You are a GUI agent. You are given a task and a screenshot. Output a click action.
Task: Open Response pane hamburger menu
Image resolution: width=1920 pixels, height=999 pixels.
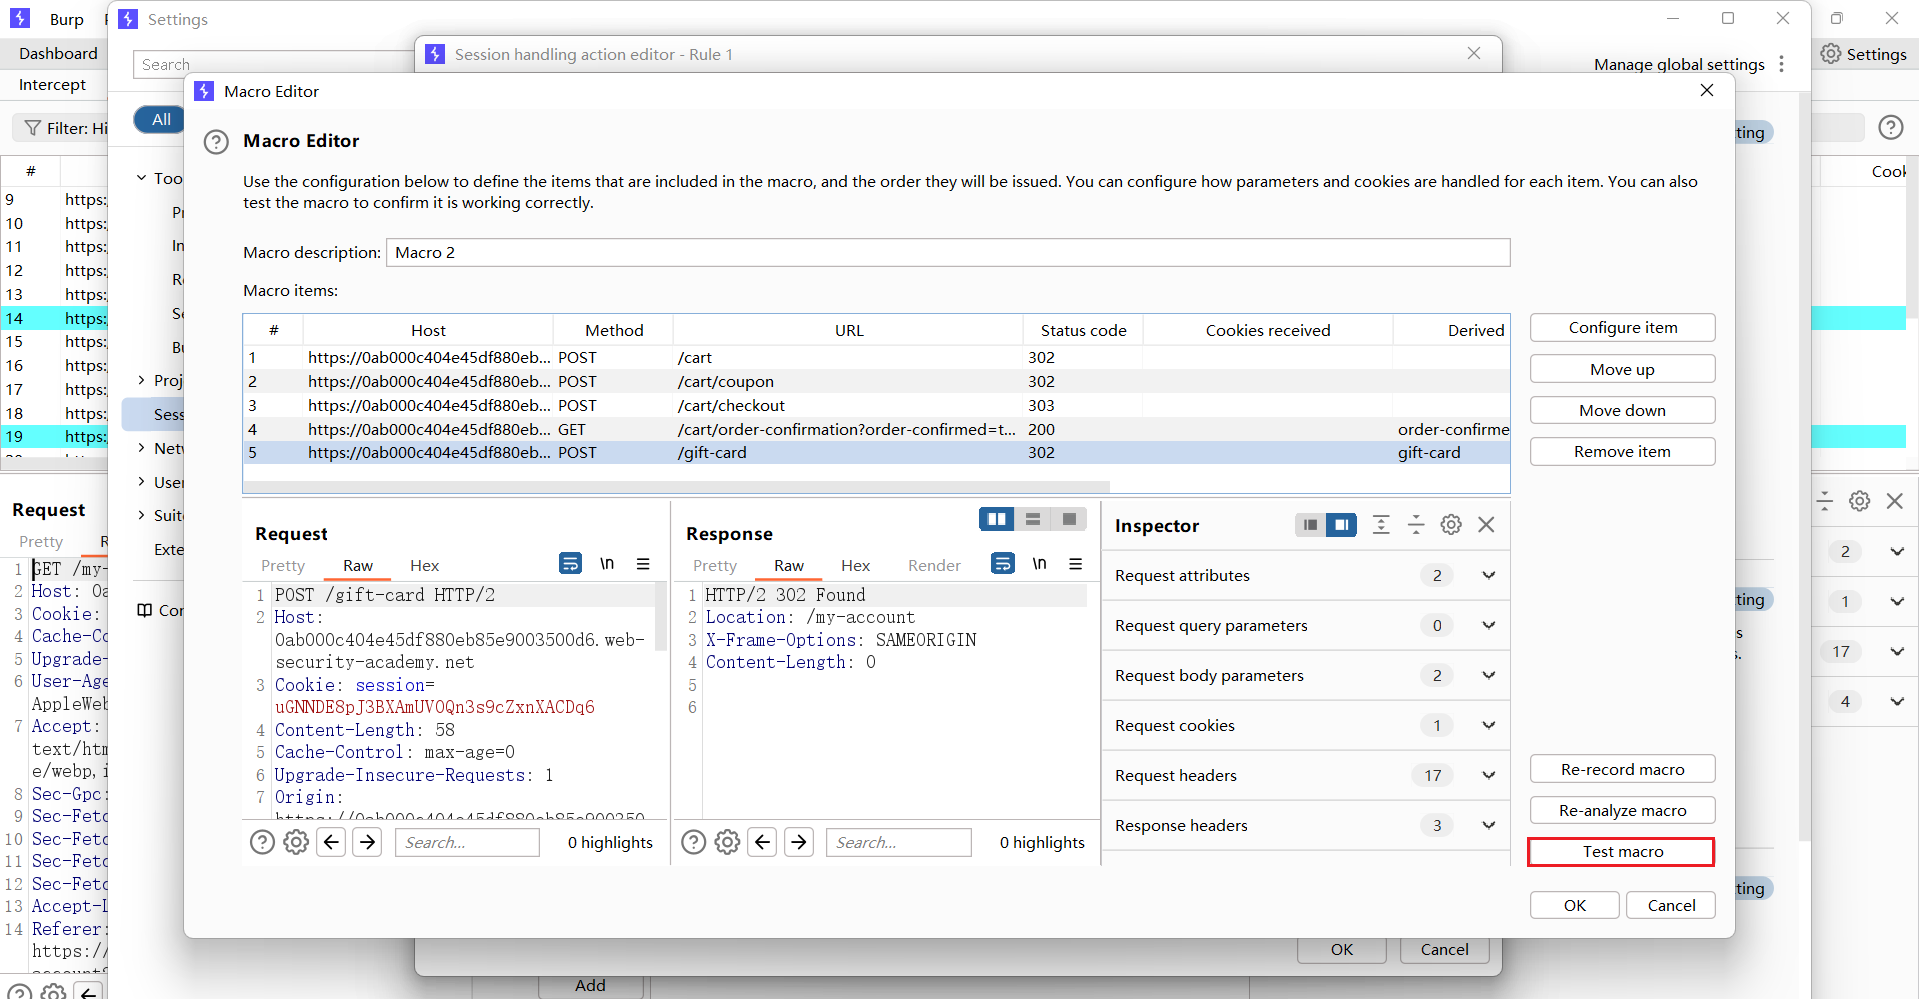coord(1076,564)
